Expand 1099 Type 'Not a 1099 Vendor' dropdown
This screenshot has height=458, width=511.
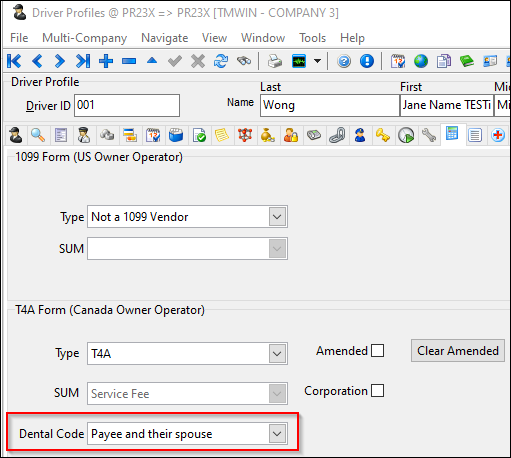click(x=277, y=217)
